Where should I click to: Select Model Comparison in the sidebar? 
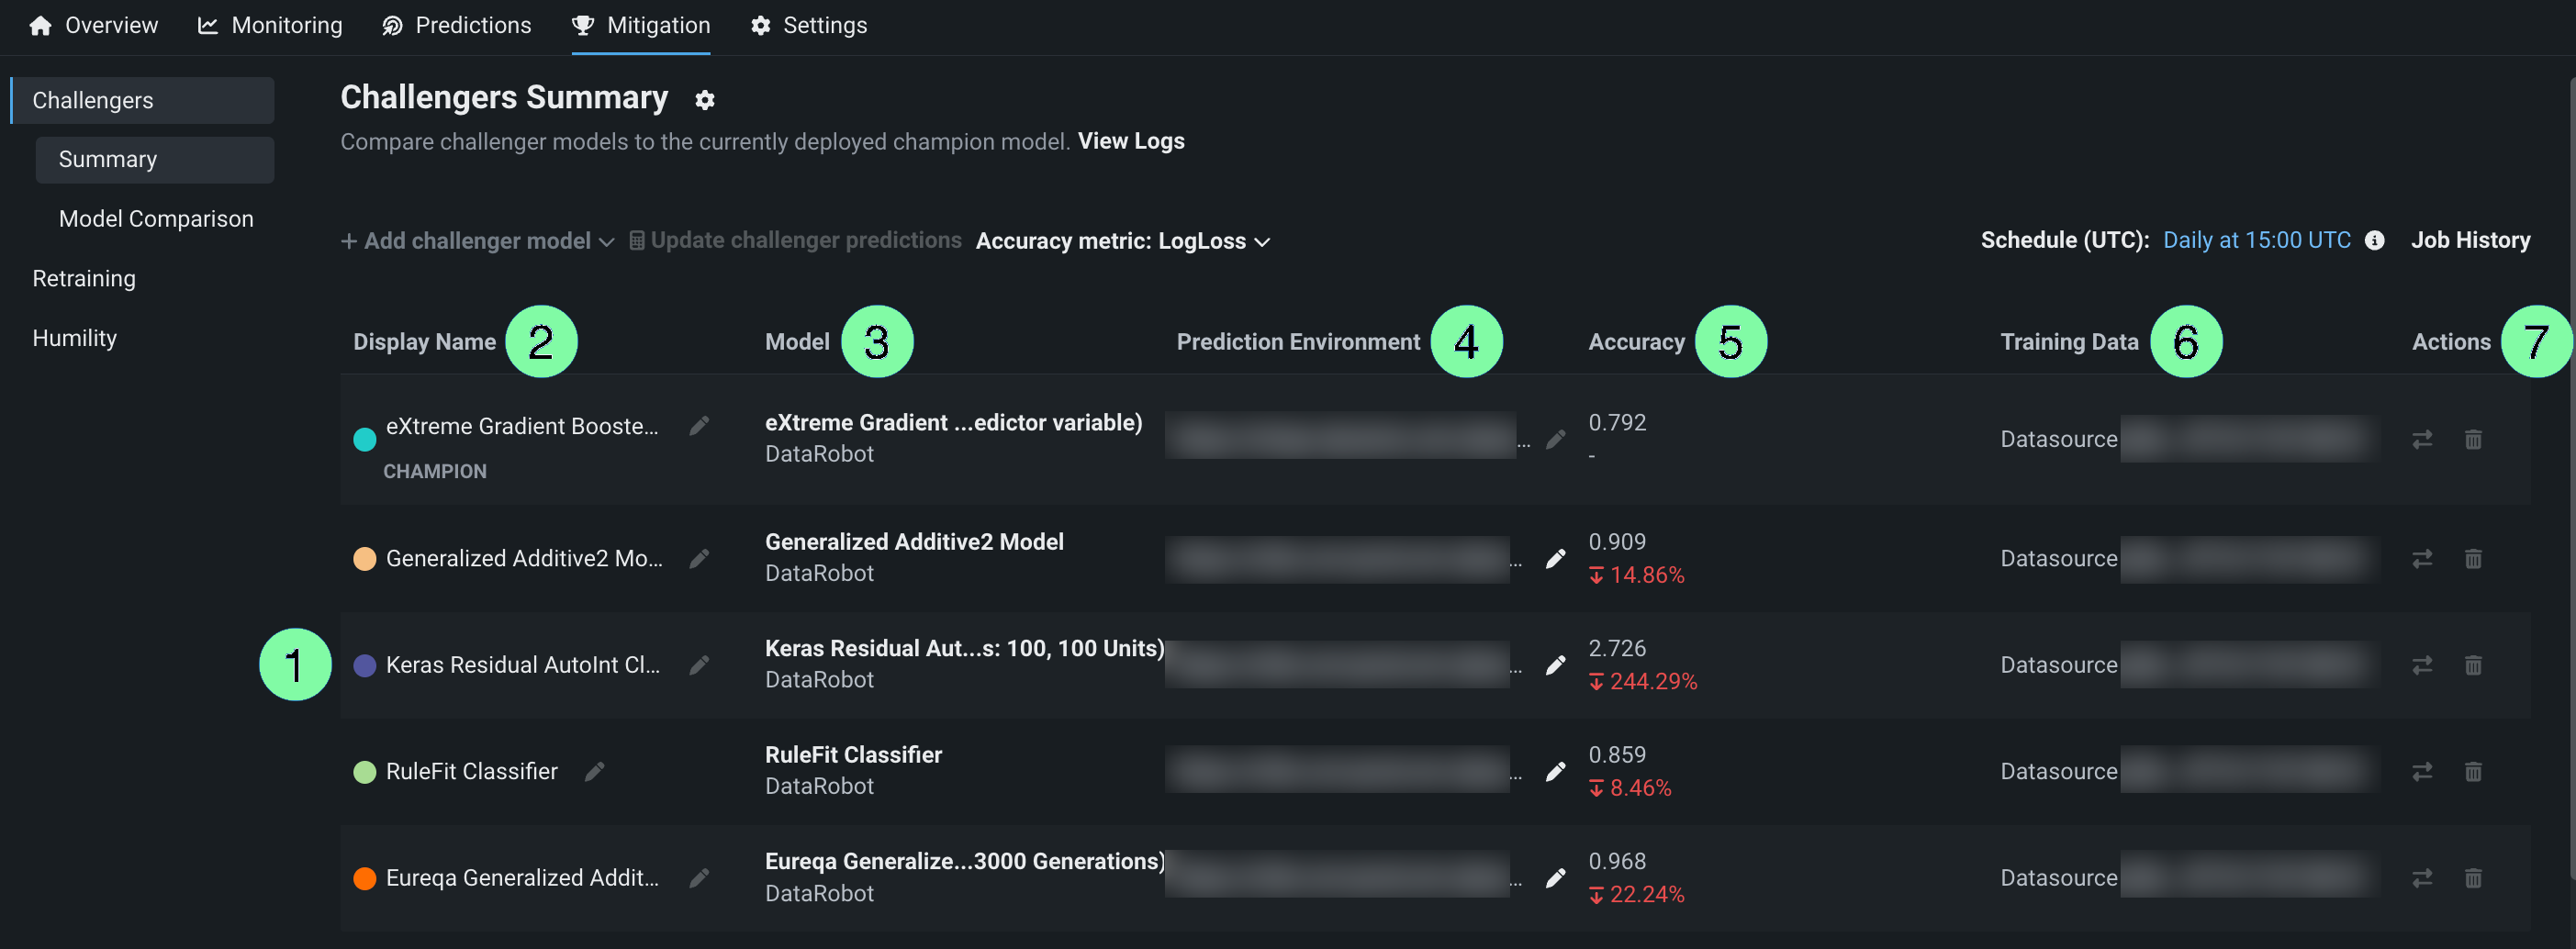click(x=156, y=219)
